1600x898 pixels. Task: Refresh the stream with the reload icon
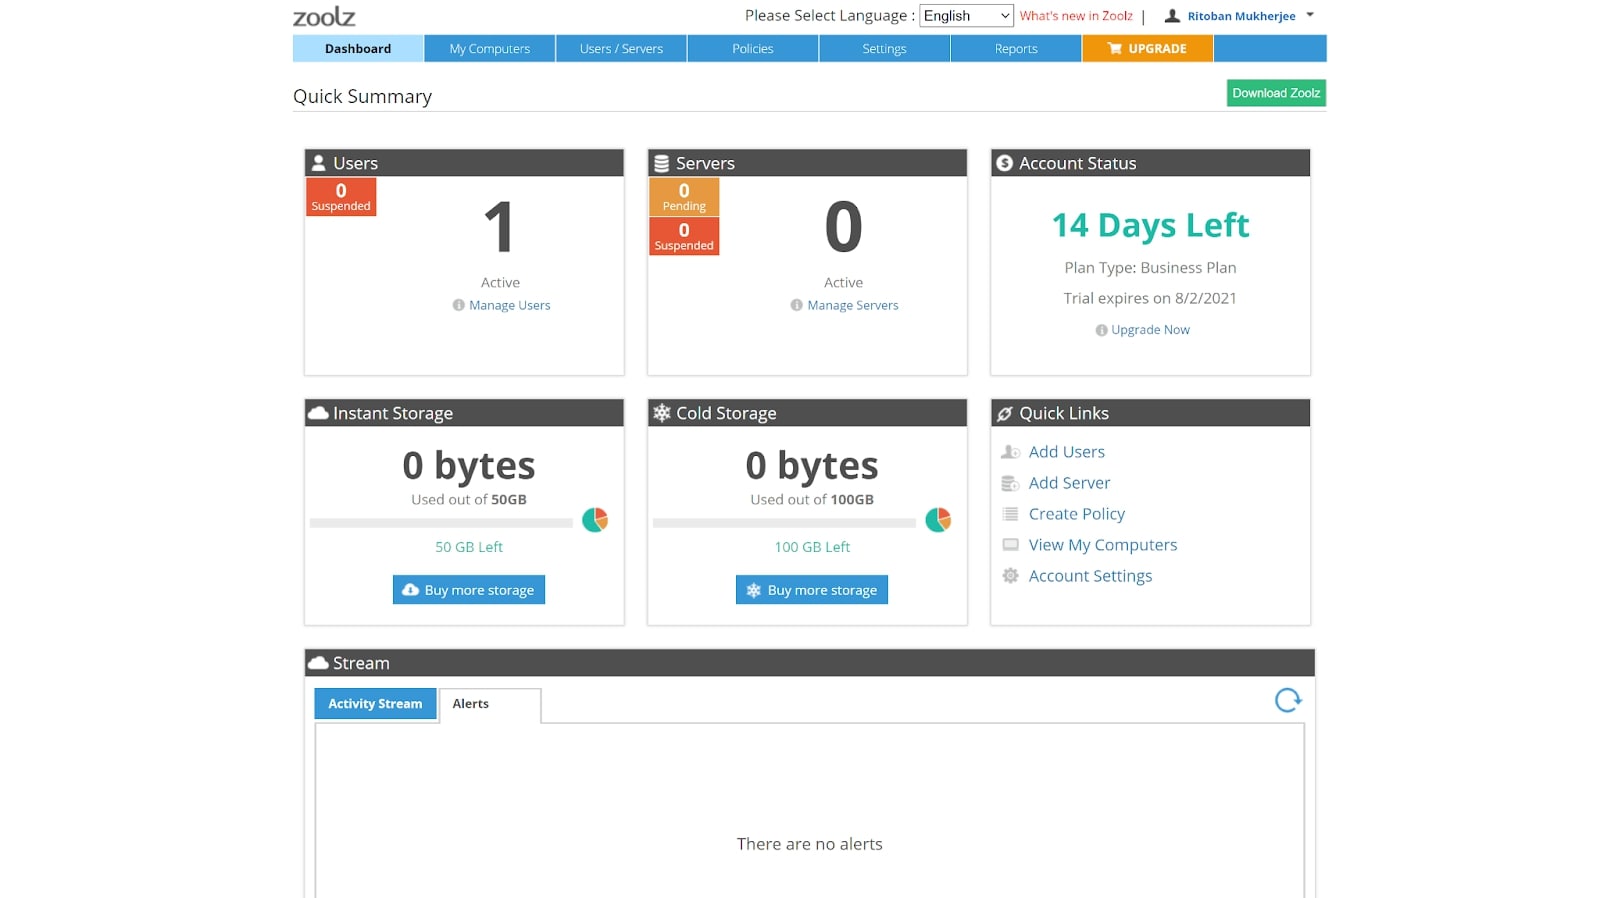point(1288,700)
